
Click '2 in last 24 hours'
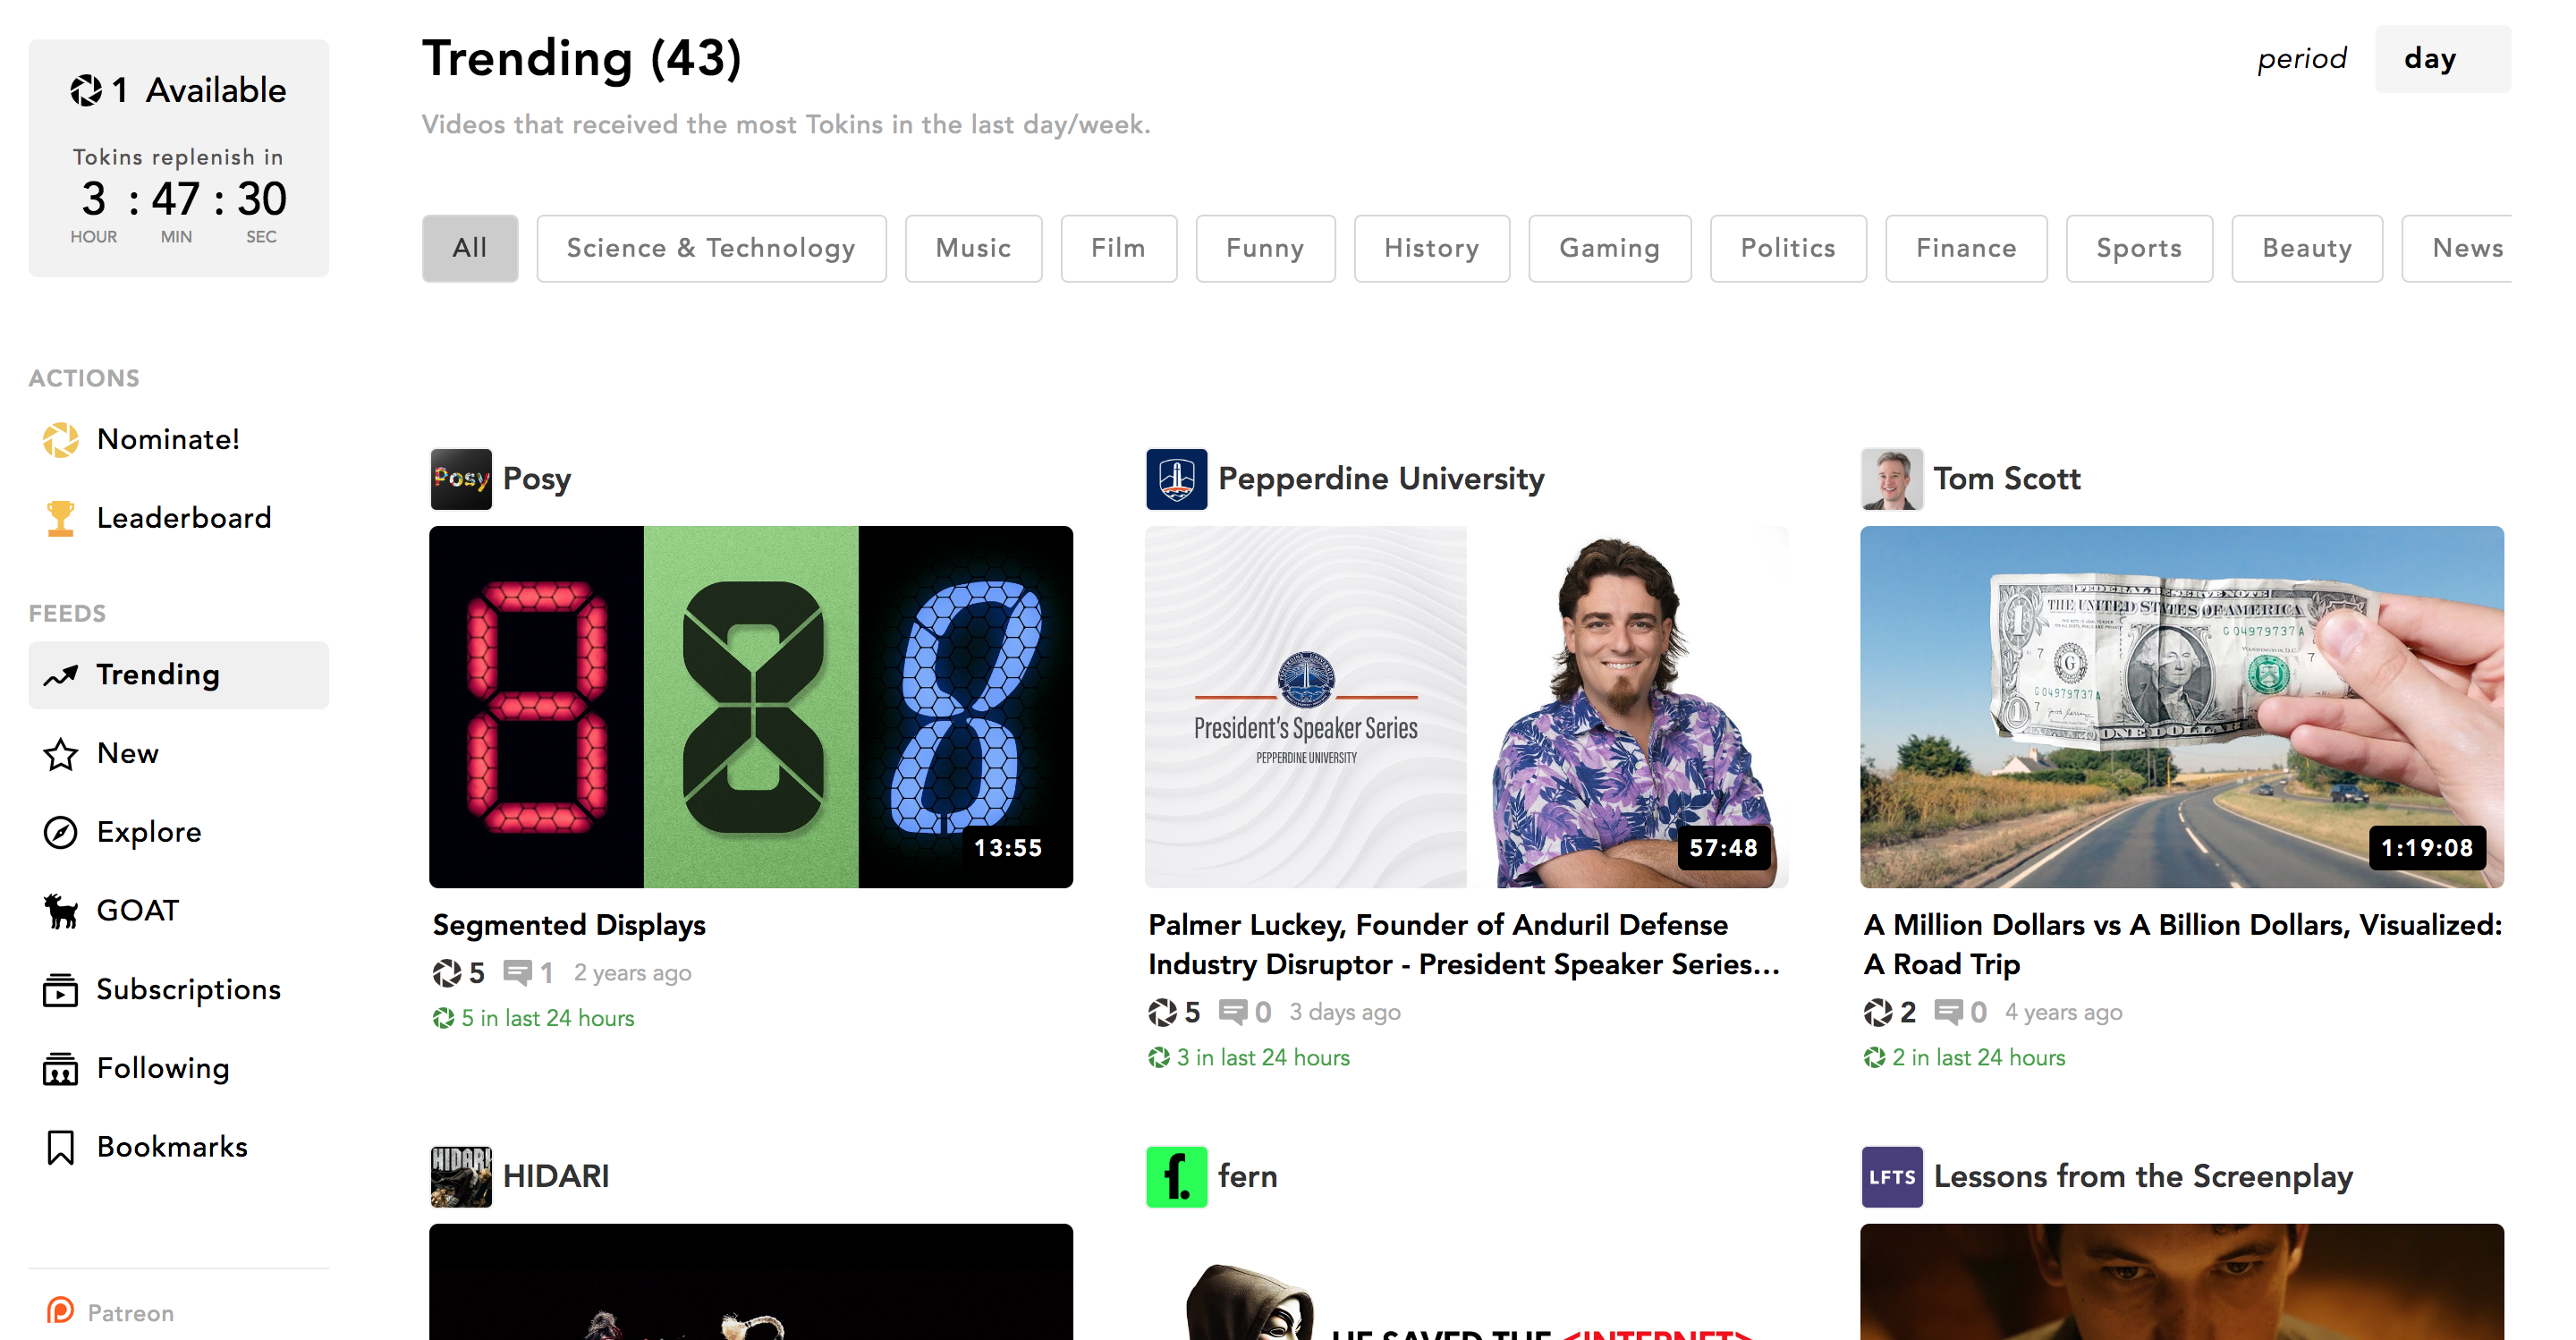pos(1964,1057)
